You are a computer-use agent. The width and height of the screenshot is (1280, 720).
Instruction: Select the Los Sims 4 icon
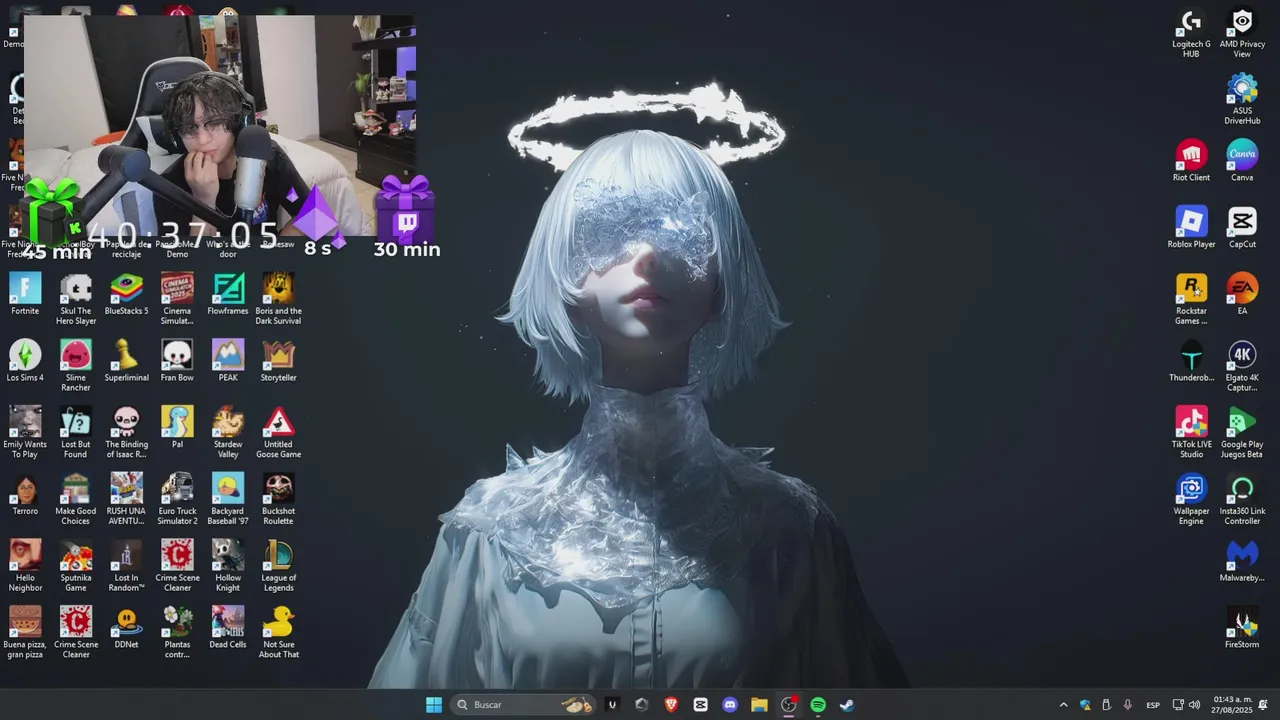pos(25,361)
